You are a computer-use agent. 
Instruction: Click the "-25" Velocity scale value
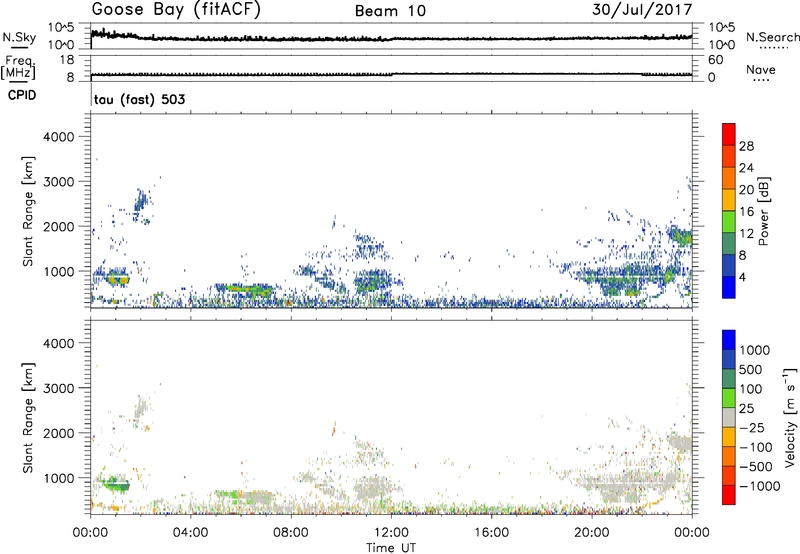tap(751, 427)
